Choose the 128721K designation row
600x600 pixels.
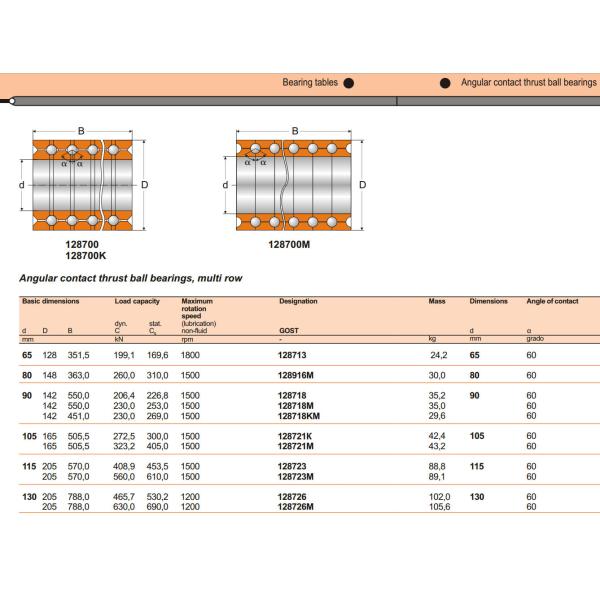(x=293, y=437)
